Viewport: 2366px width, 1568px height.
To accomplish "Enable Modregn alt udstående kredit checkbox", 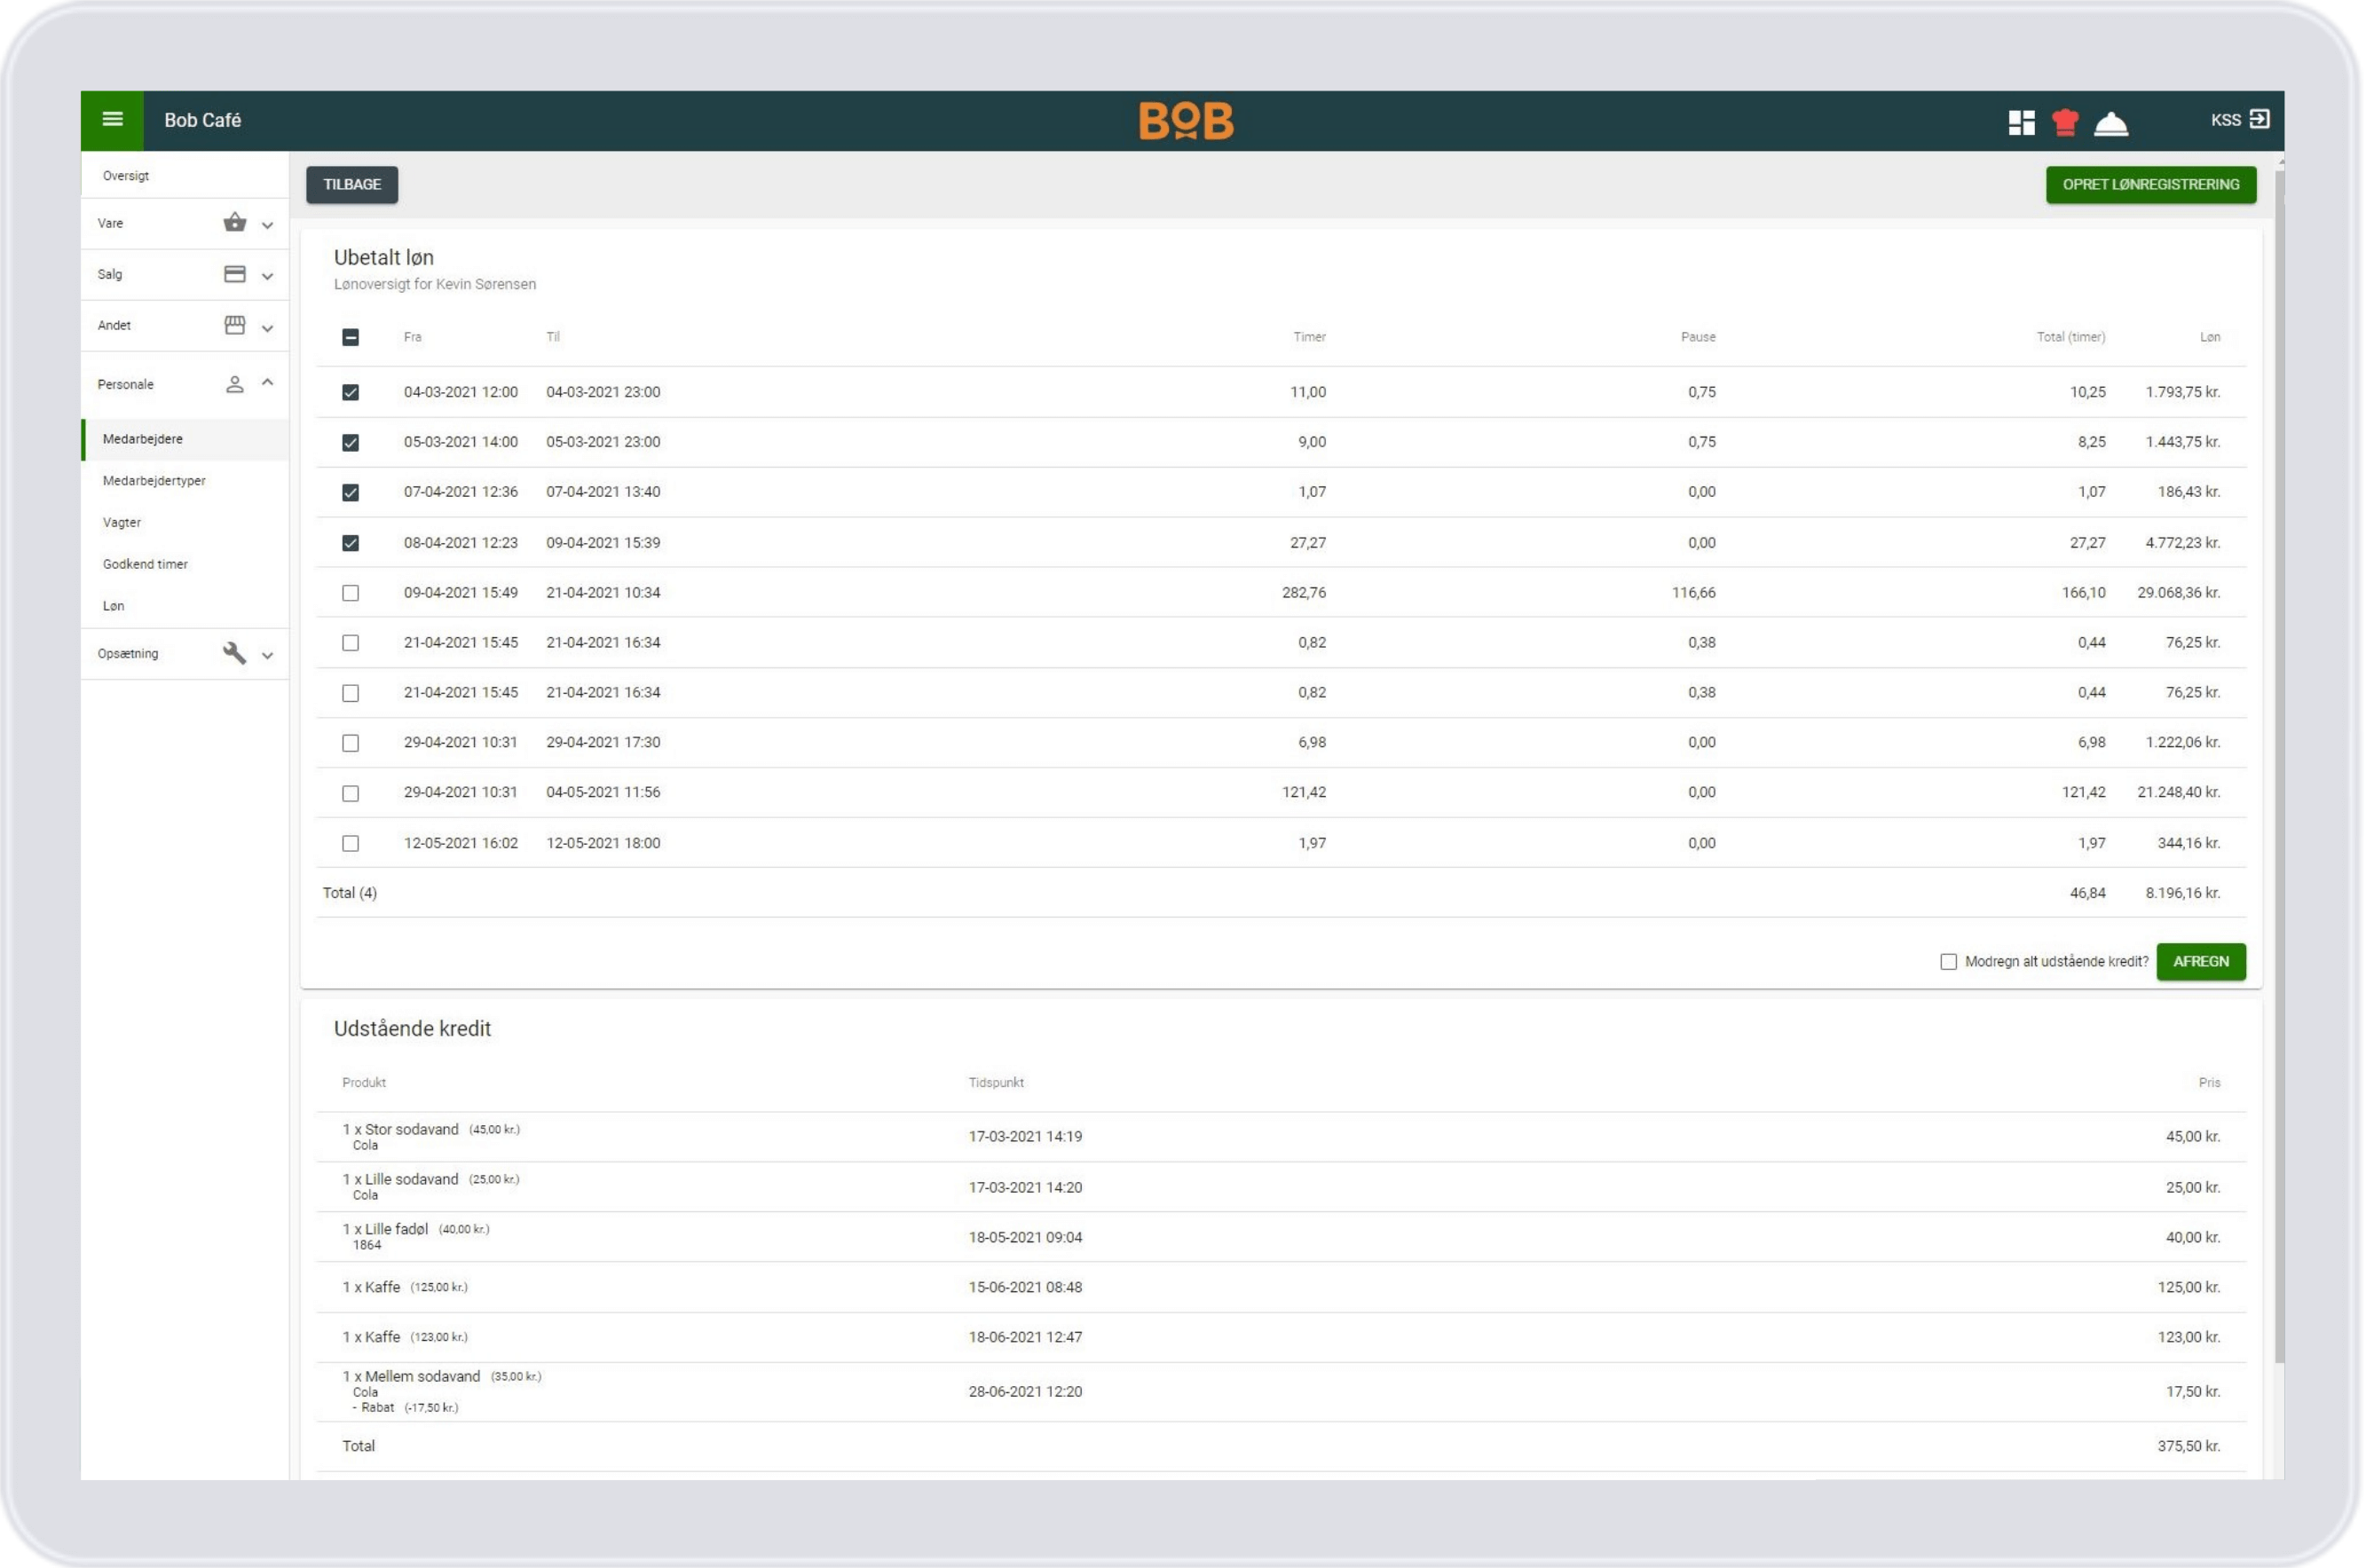I will coord(1948,961).
